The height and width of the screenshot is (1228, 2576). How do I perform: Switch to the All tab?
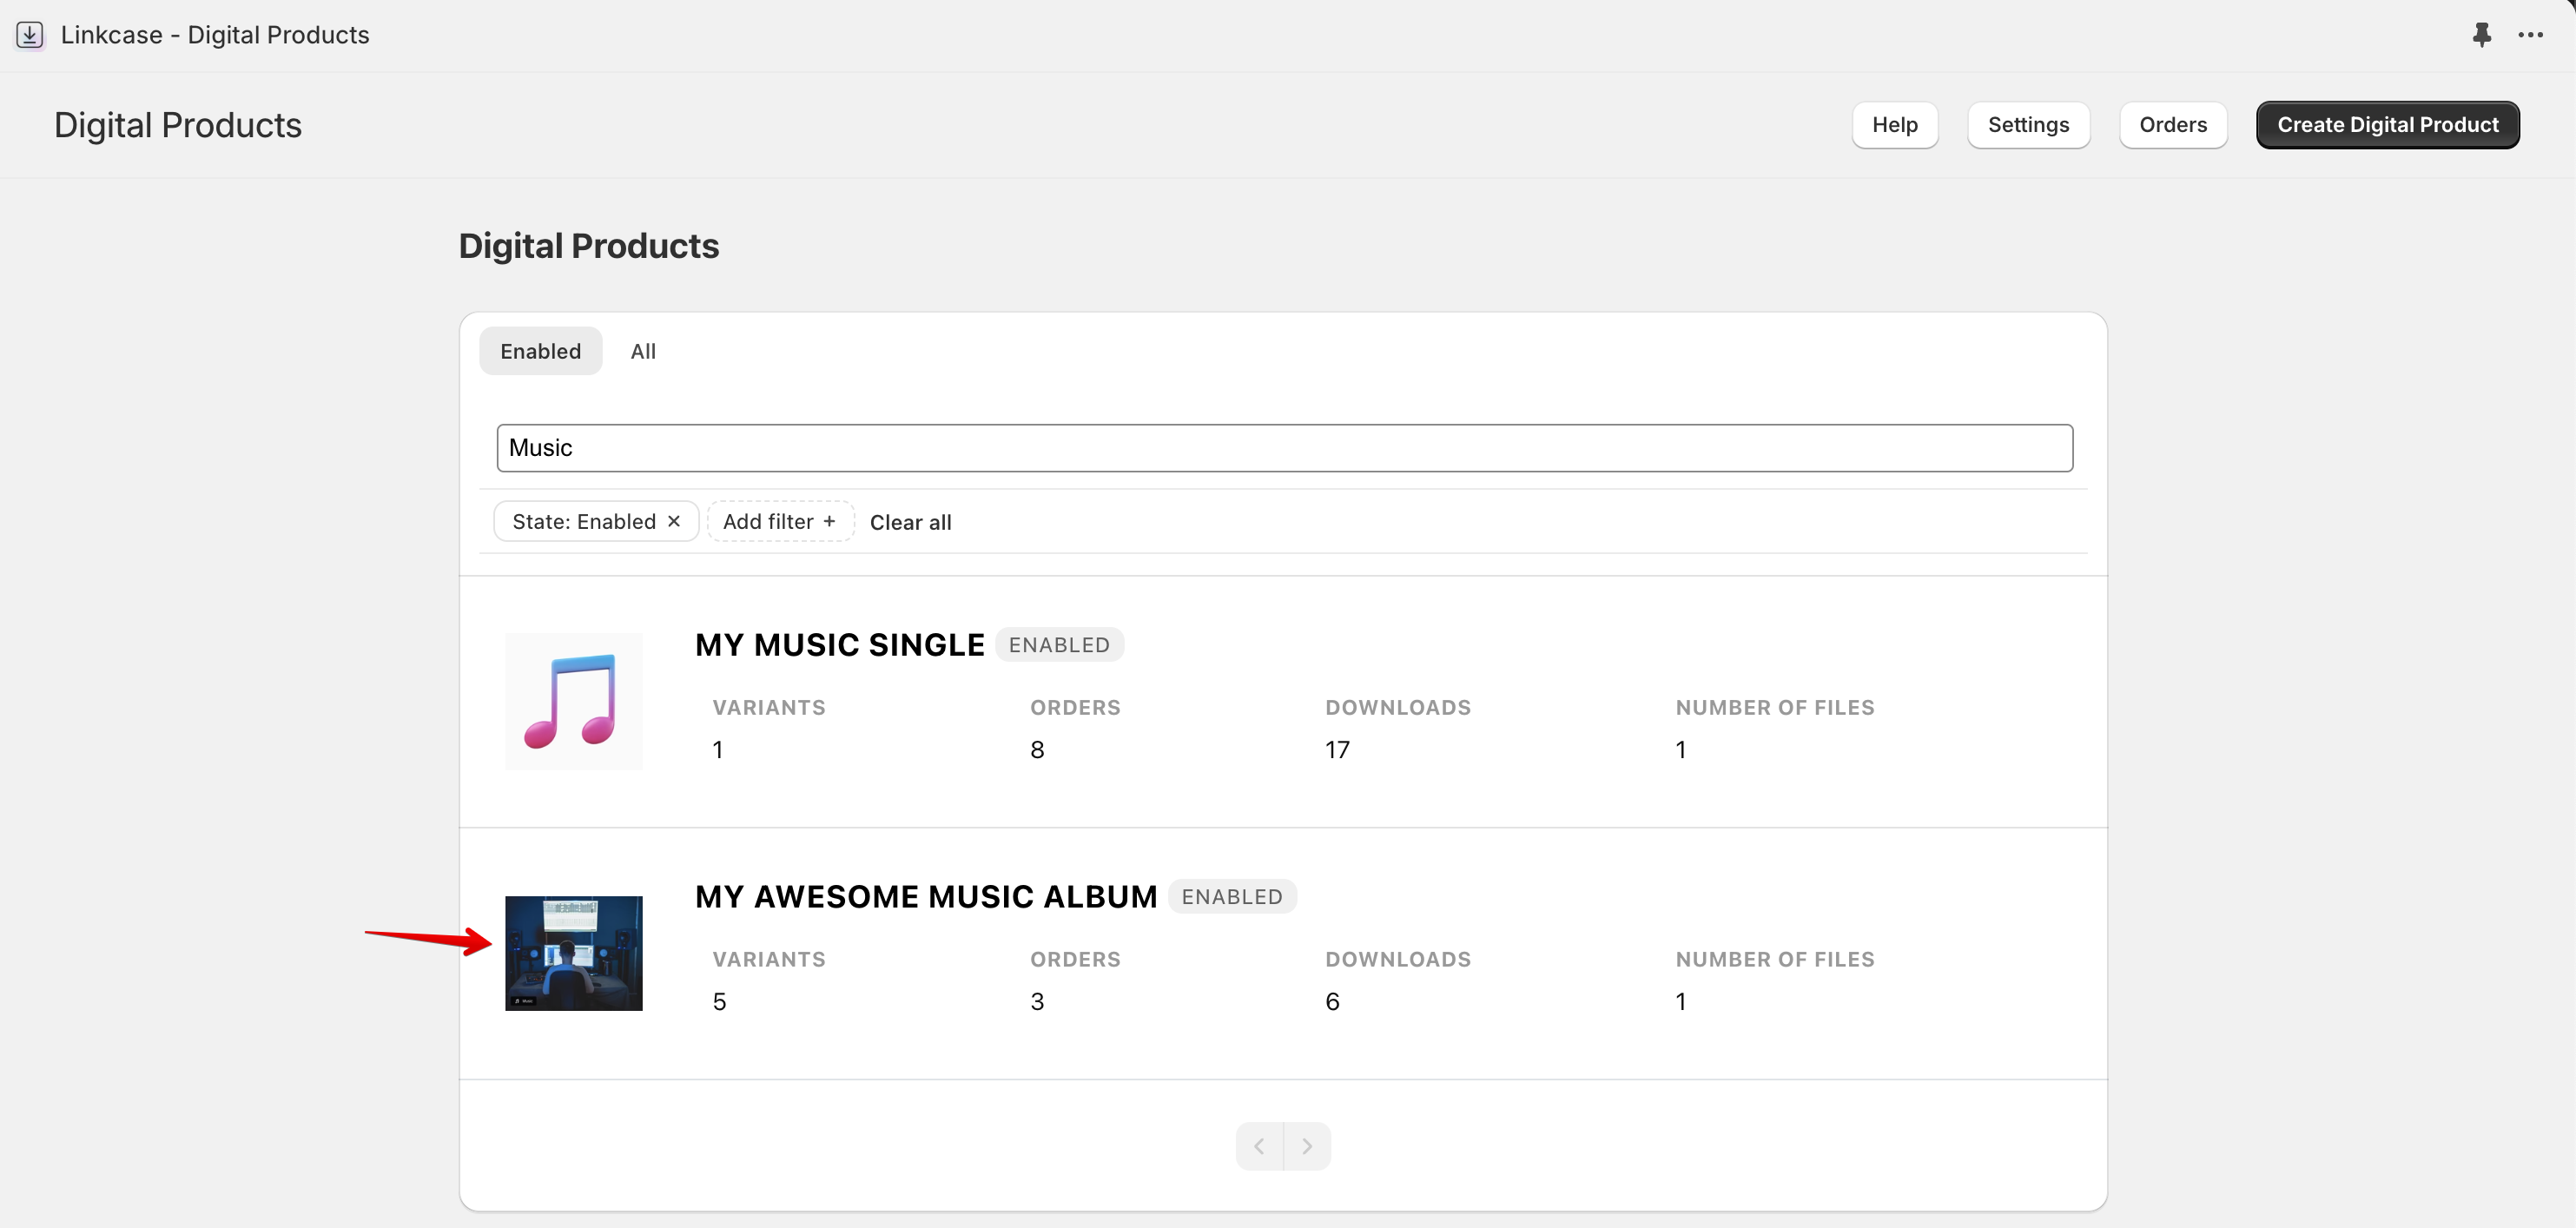(643, 350)
